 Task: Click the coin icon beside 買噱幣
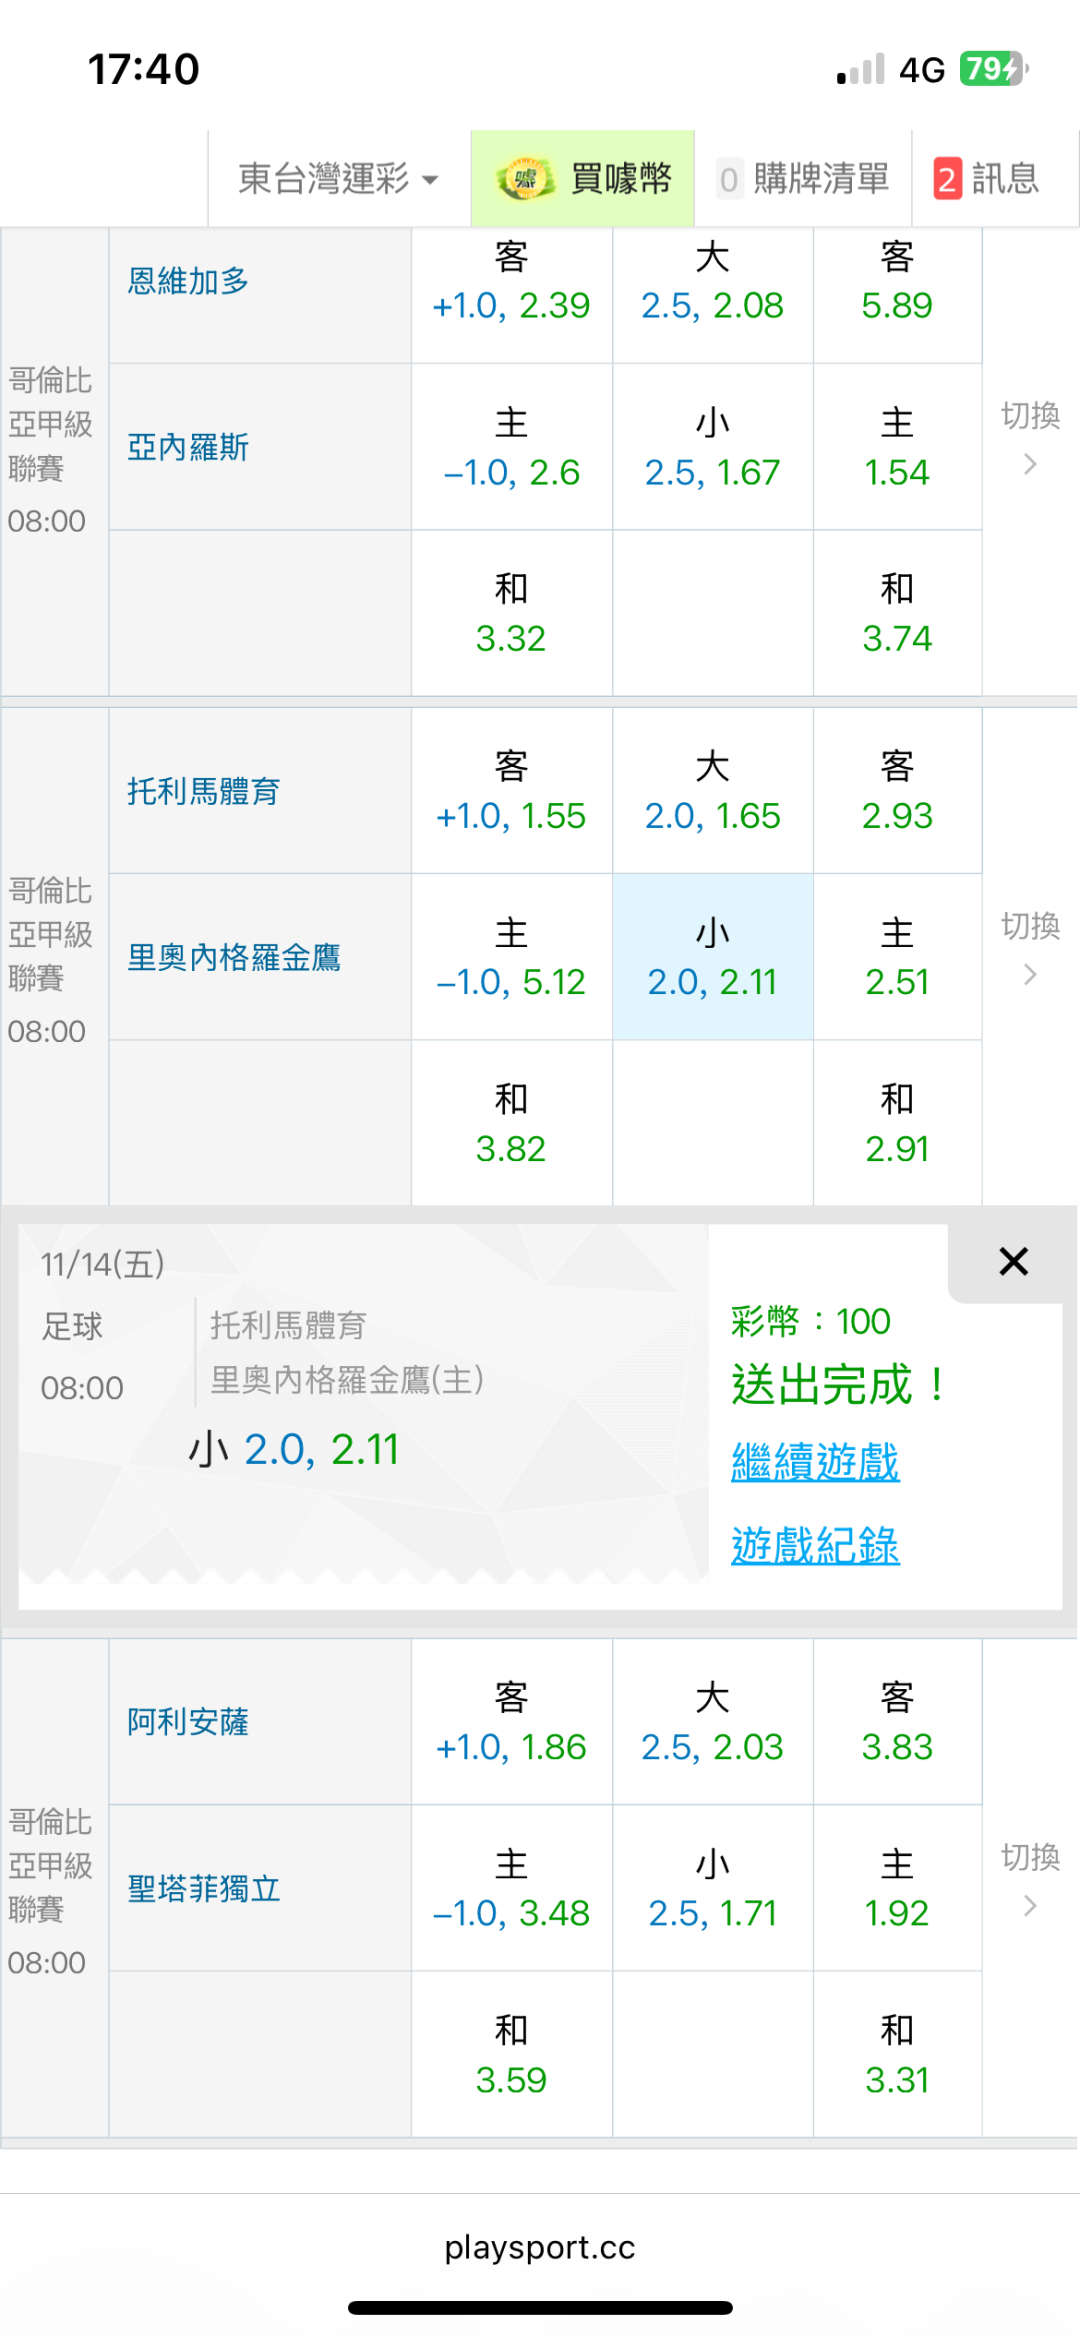click(524, 180)
